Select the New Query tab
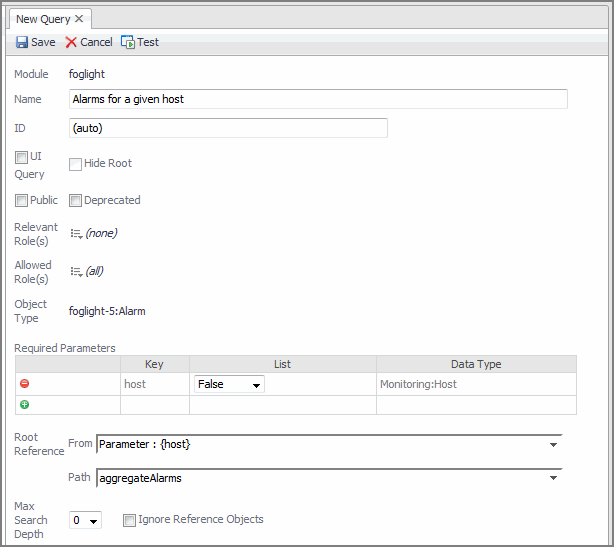This screenshot has width=614, height=547. point(43,19)
